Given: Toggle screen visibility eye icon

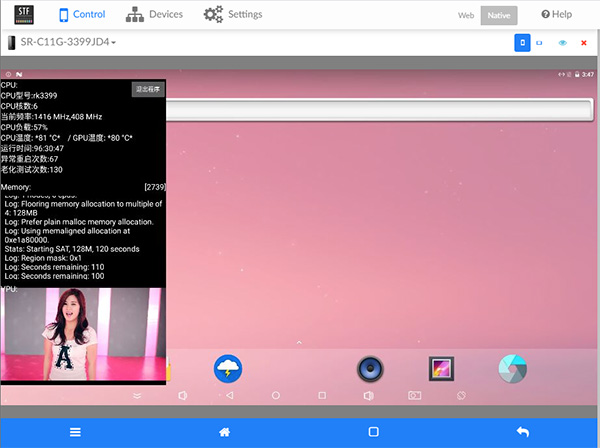Looking at the screenshot, I should [562, 43].
